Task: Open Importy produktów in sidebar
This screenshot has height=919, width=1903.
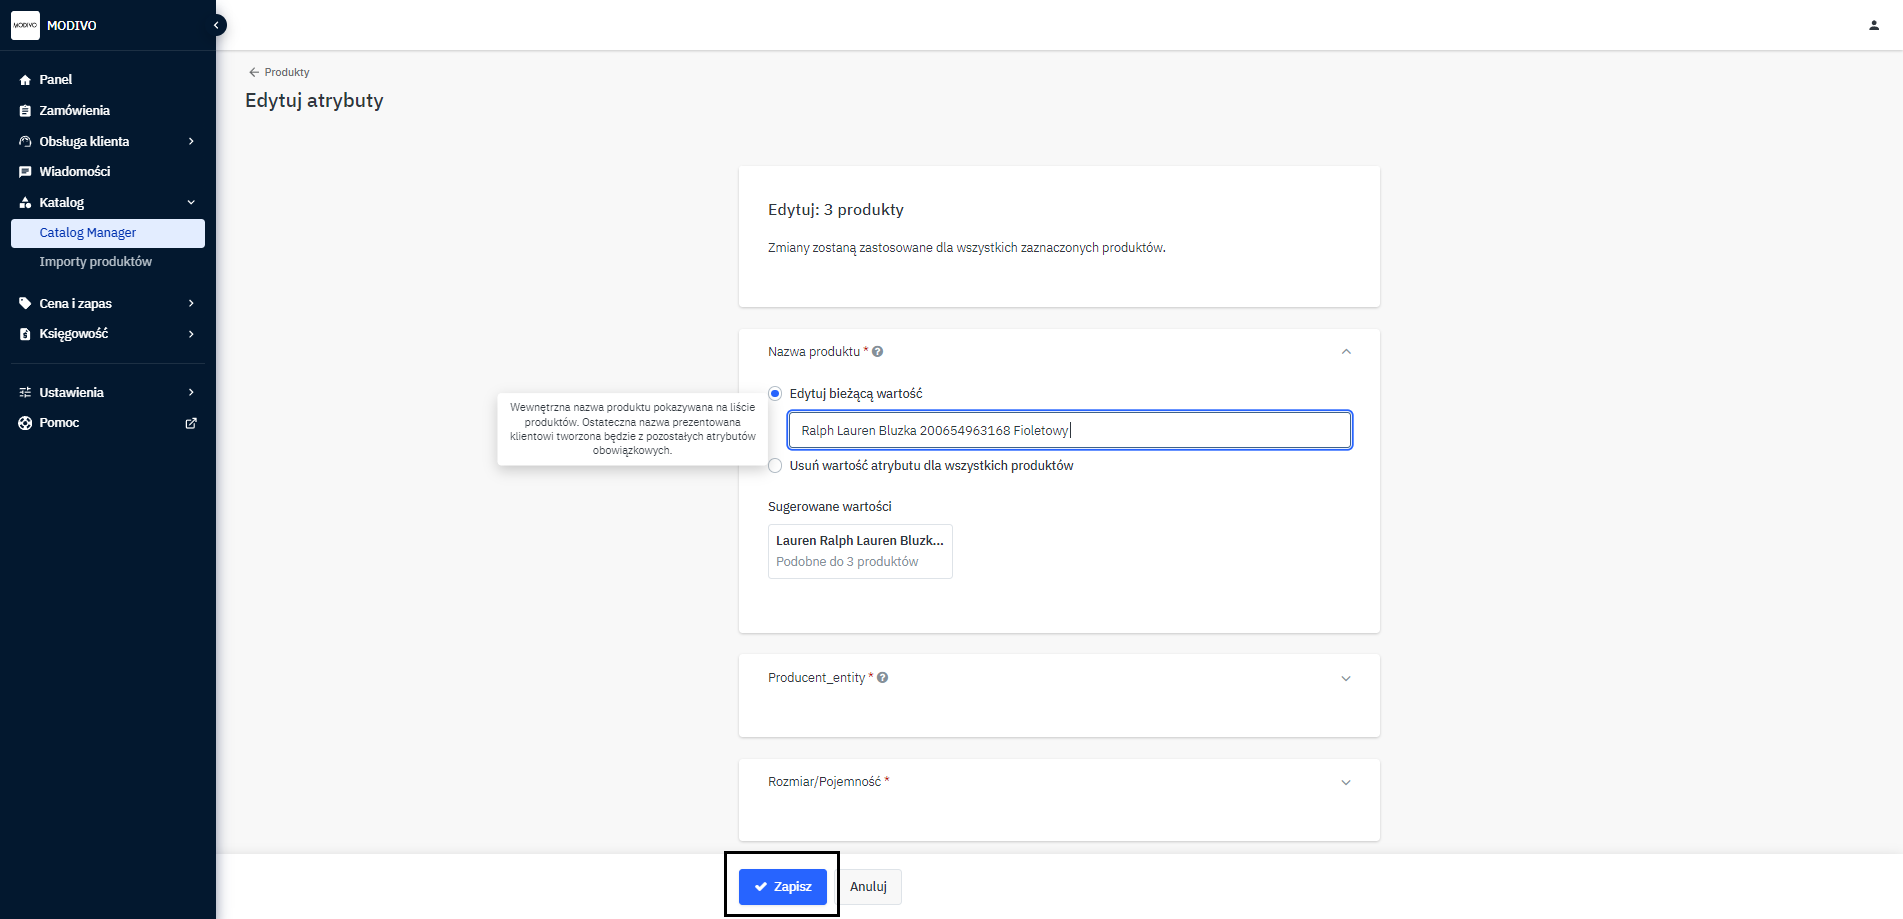Action: [96, 262]
